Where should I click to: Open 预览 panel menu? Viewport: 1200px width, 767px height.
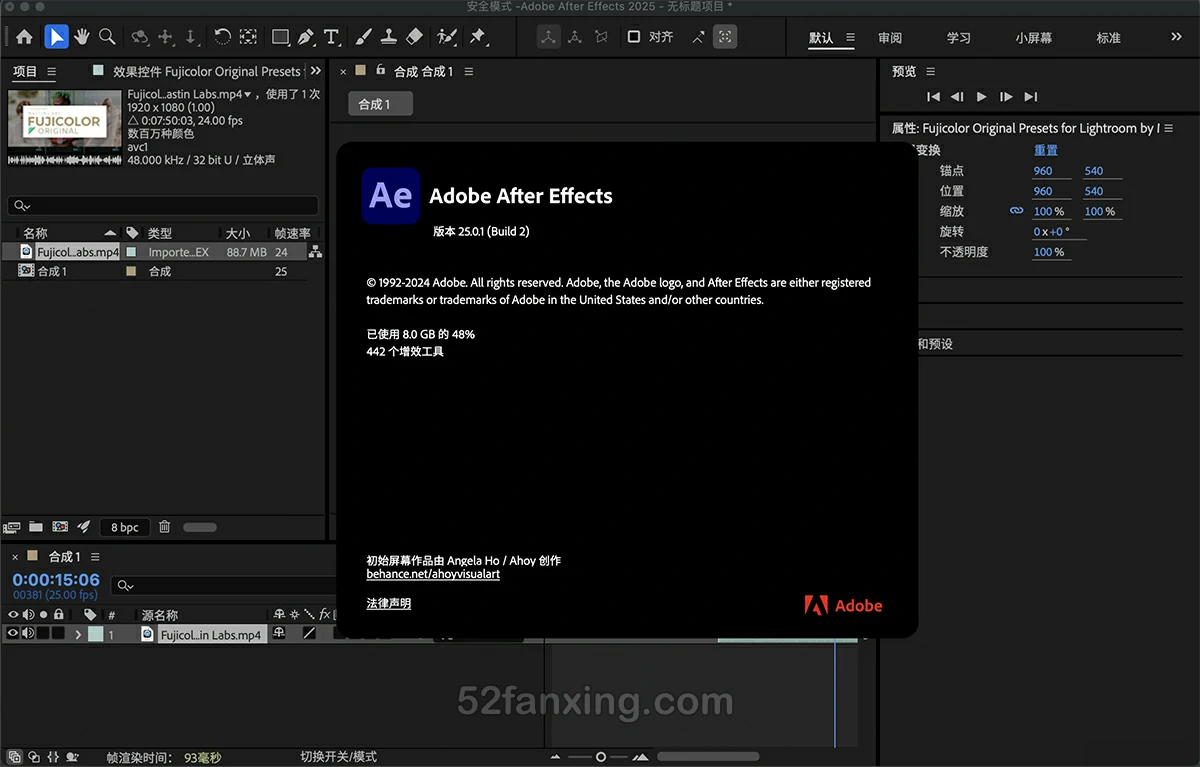tap(931, 72)
